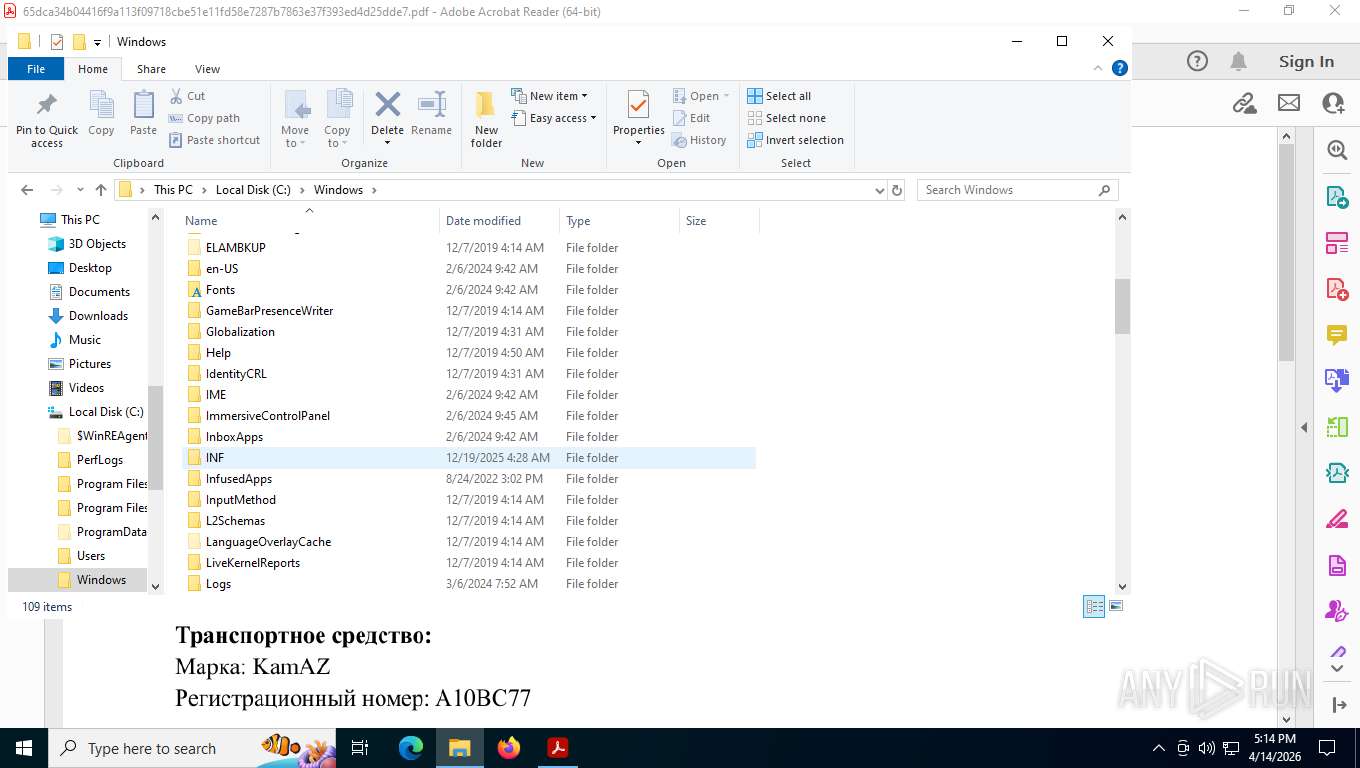Select PerfLogs folder in tree
Image resolution: width=1360 pixels, height=768 pixels.
(100, 460)
